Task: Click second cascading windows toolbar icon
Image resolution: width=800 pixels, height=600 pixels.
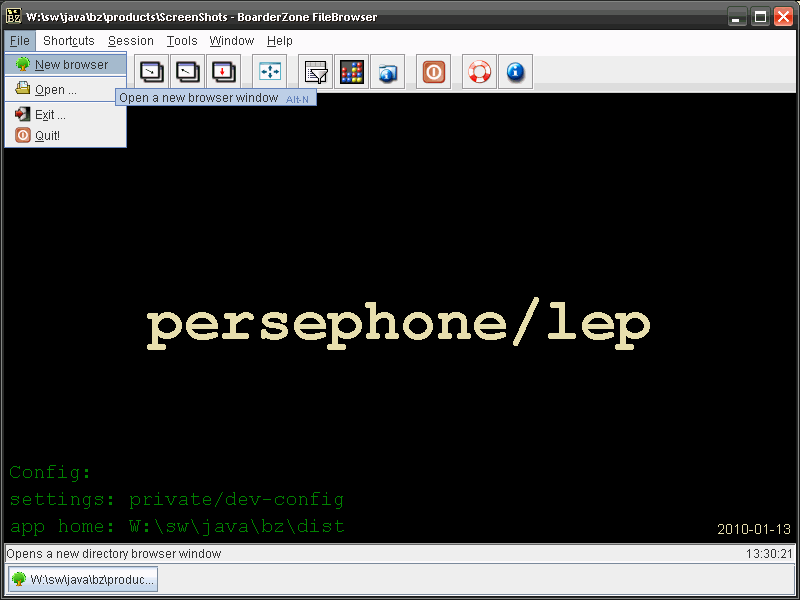Action: coord(188,72)
